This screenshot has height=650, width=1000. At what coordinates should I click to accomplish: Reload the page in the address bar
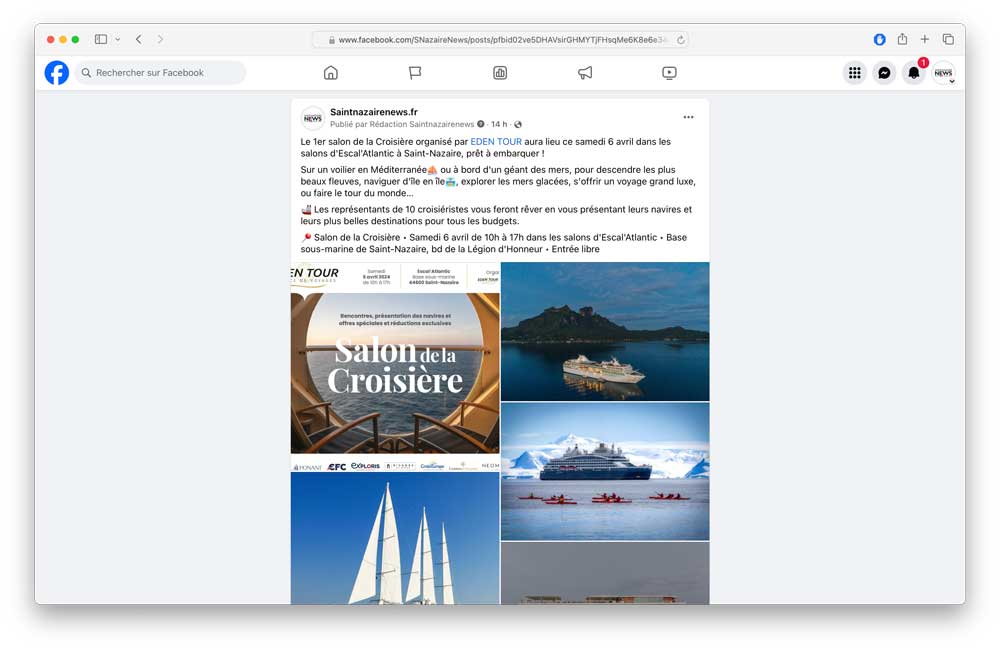pyautogui.click(x=681, y=40)
